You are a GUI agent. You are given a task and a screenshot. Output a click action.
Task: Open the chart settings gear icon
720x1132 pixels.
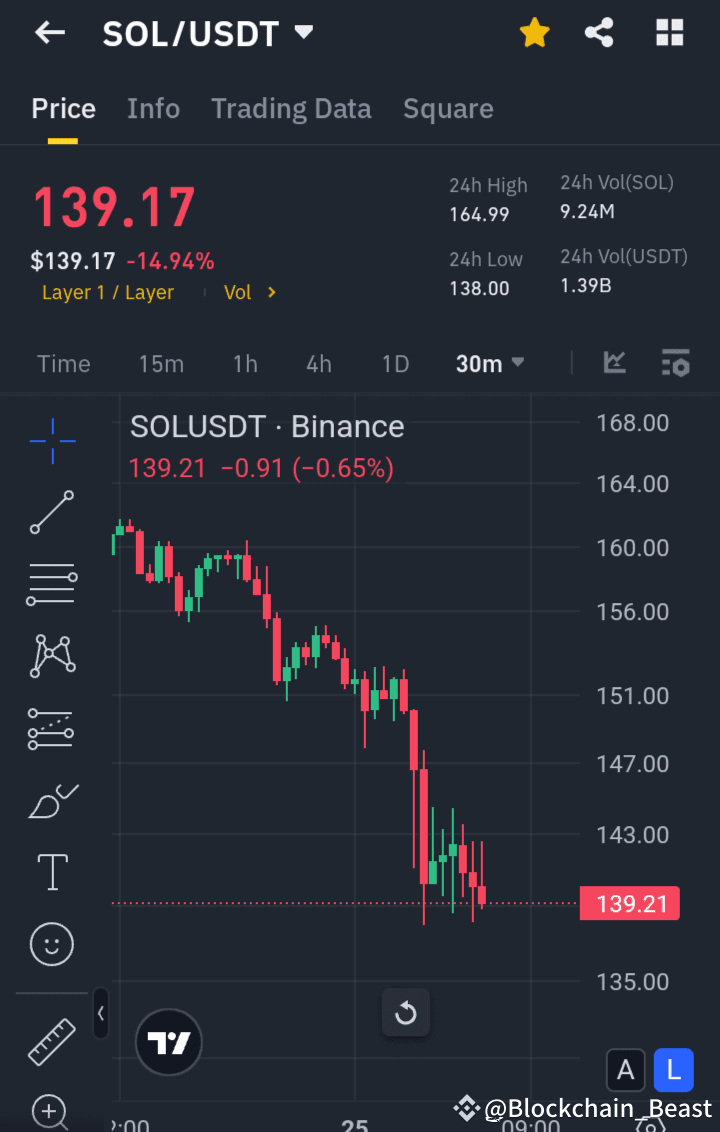pos(676,364)
